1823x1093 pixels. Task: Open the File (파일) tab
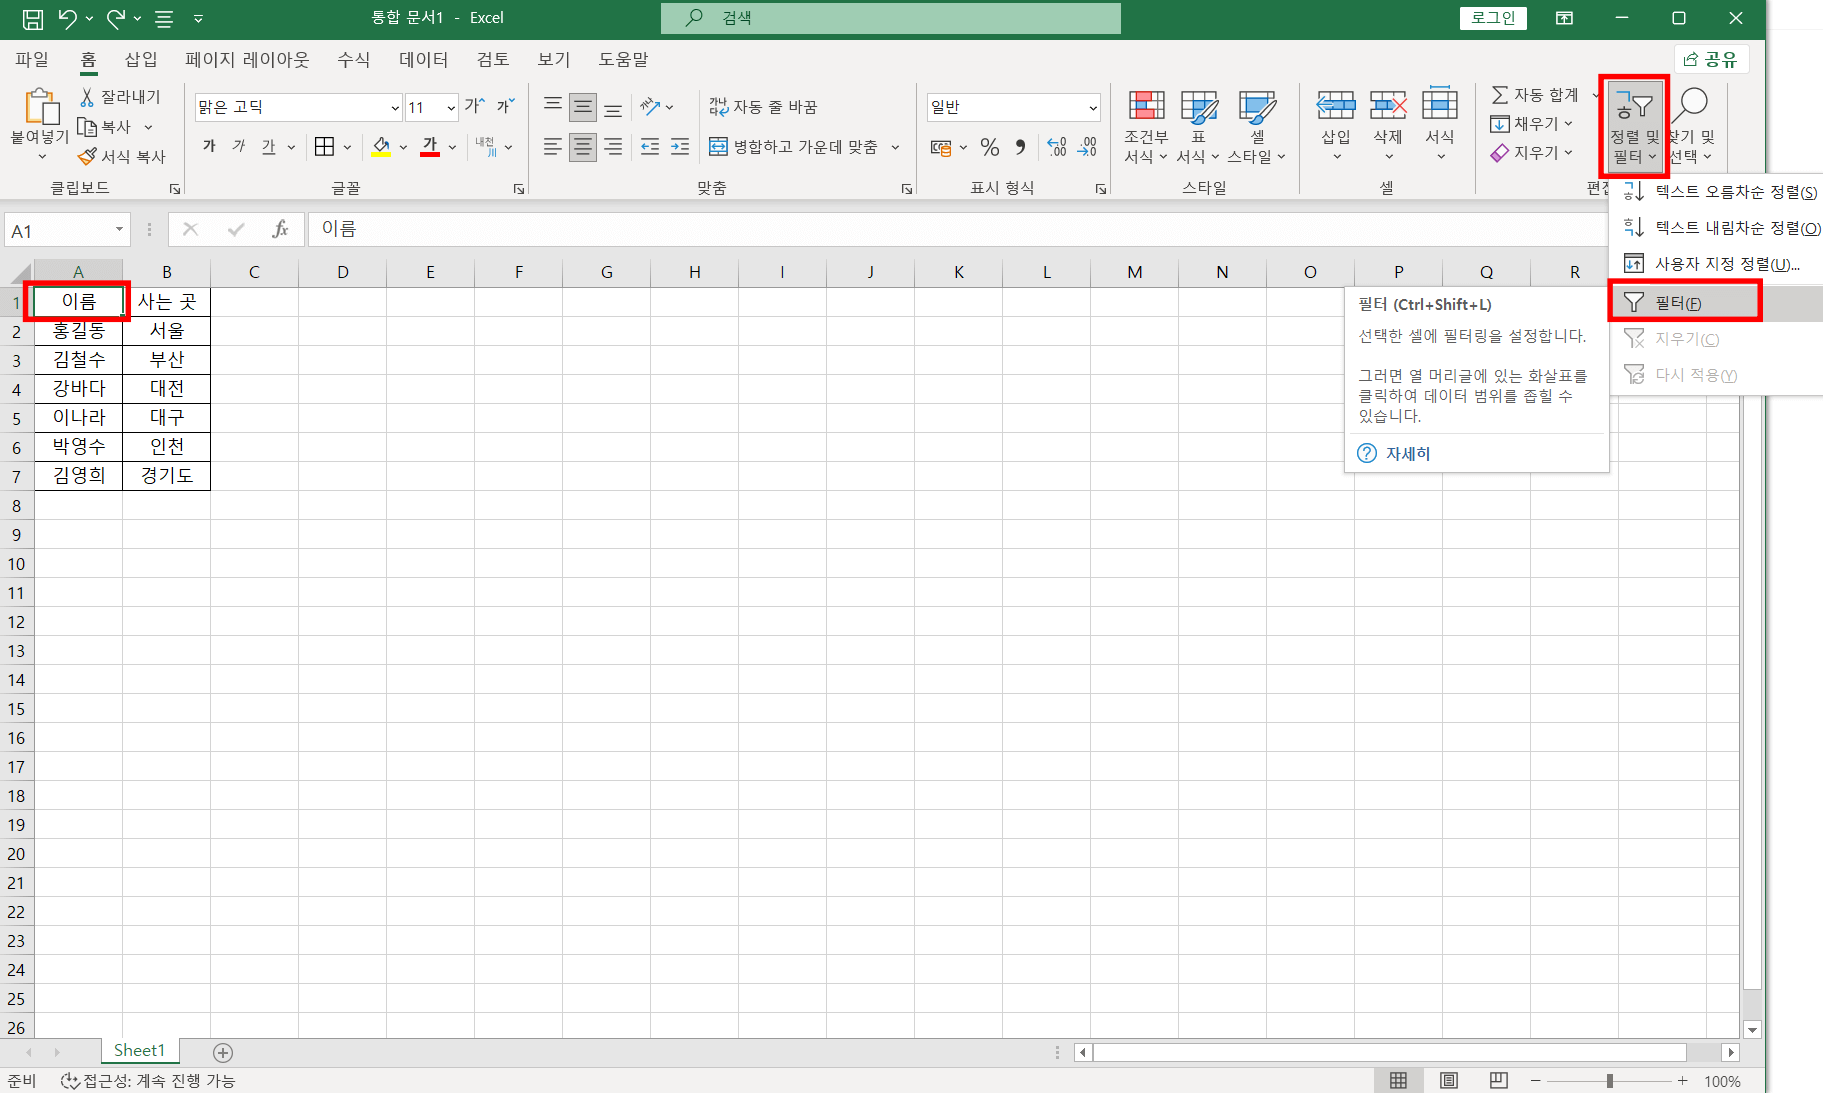pos(32,60)
